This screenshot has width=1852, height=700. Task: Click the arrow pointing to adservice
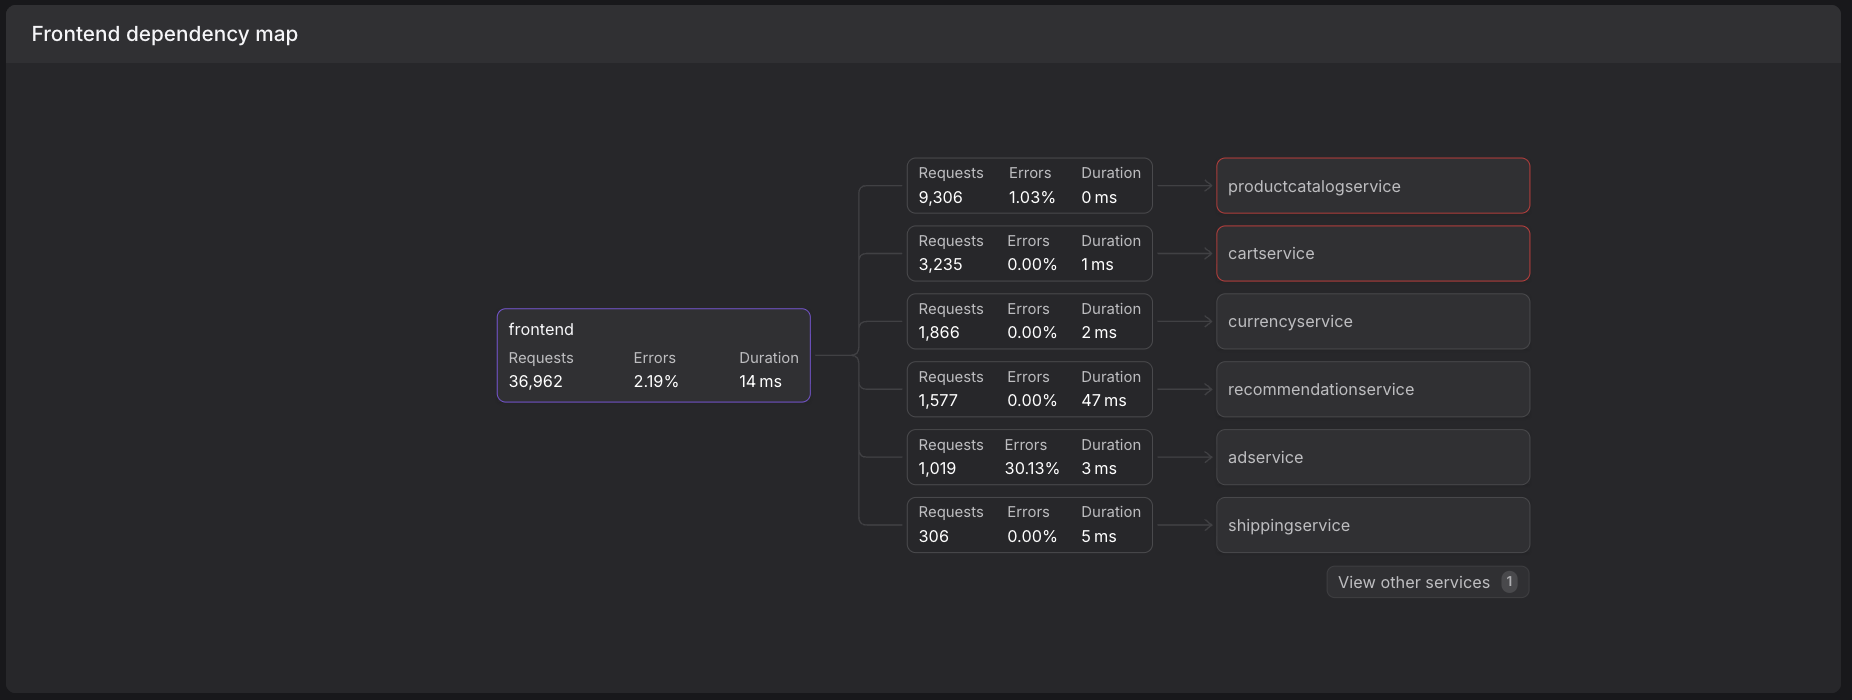tap(1185, 458)
